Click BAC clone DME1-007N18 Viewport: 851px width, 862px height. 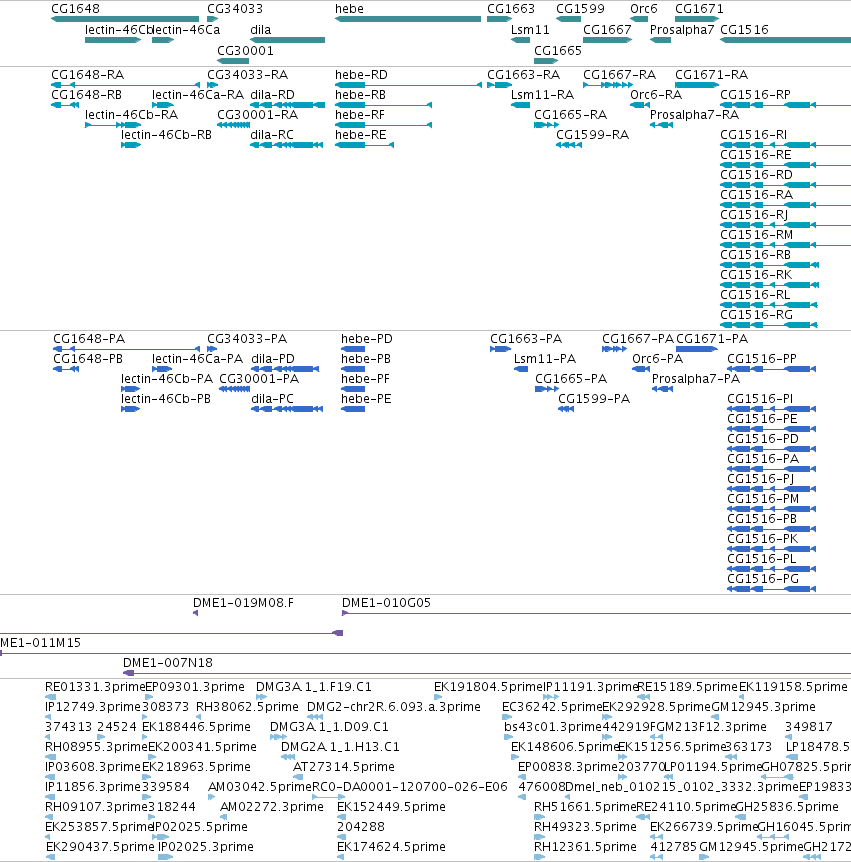click(x=487, y=673)
